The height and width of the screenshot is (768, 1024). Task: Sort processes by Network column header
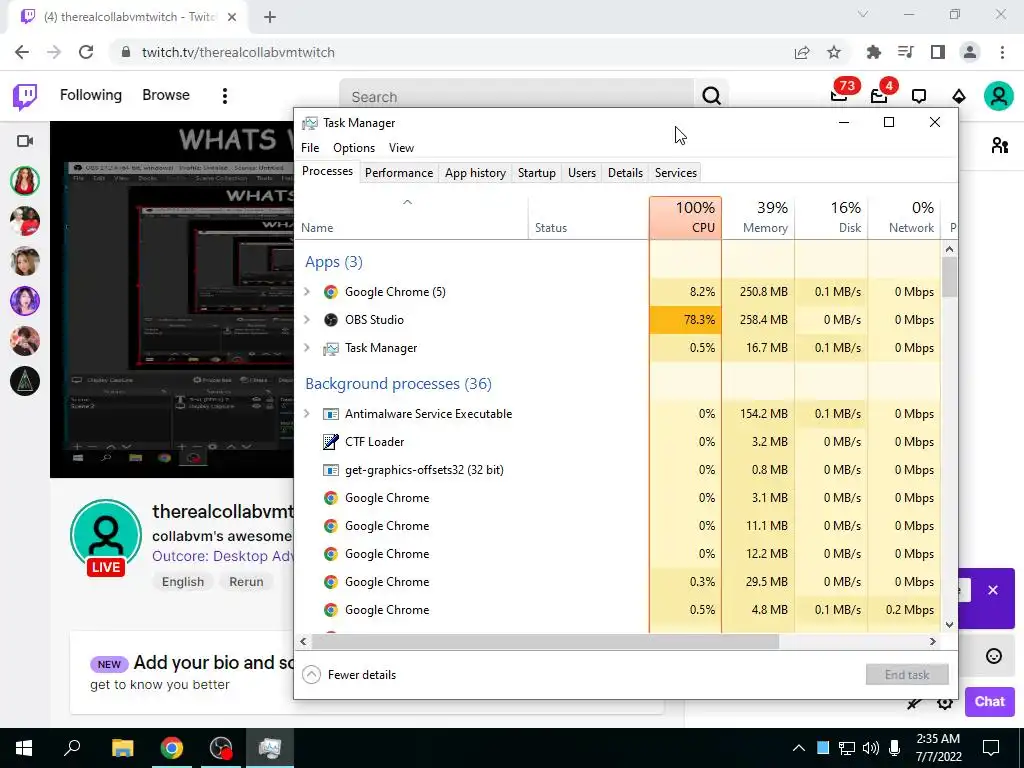[904, 217]
